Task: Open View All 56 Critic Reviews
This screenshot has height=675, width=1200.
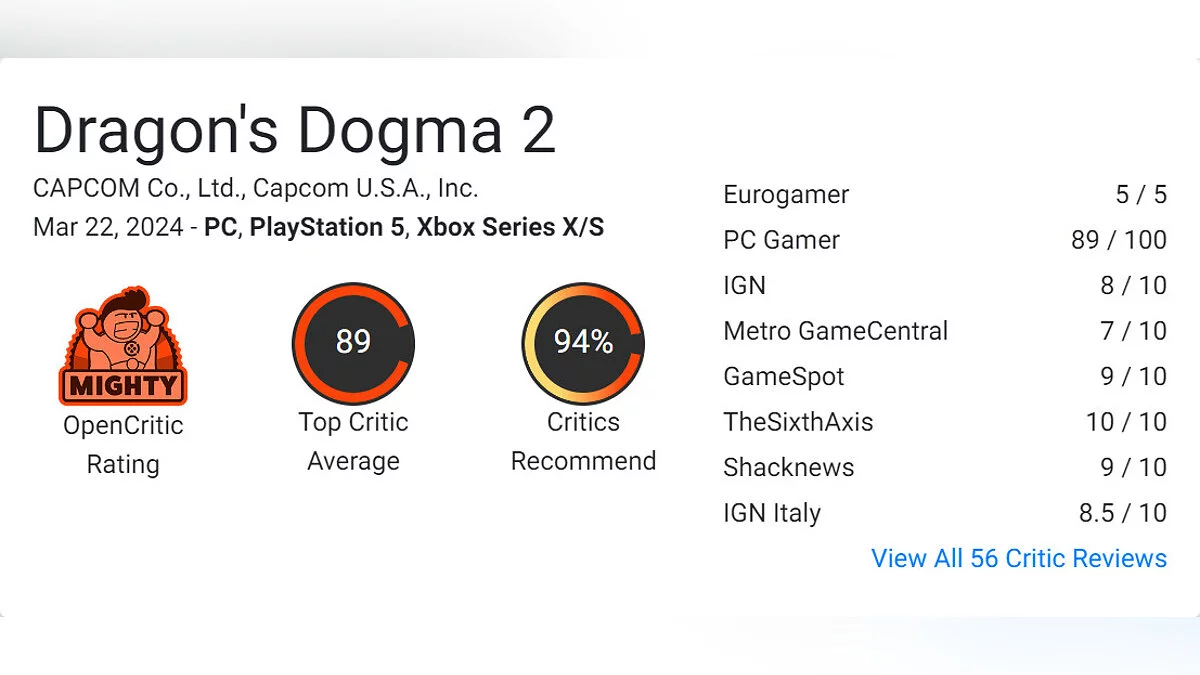Action: (x=1018, y=558)
